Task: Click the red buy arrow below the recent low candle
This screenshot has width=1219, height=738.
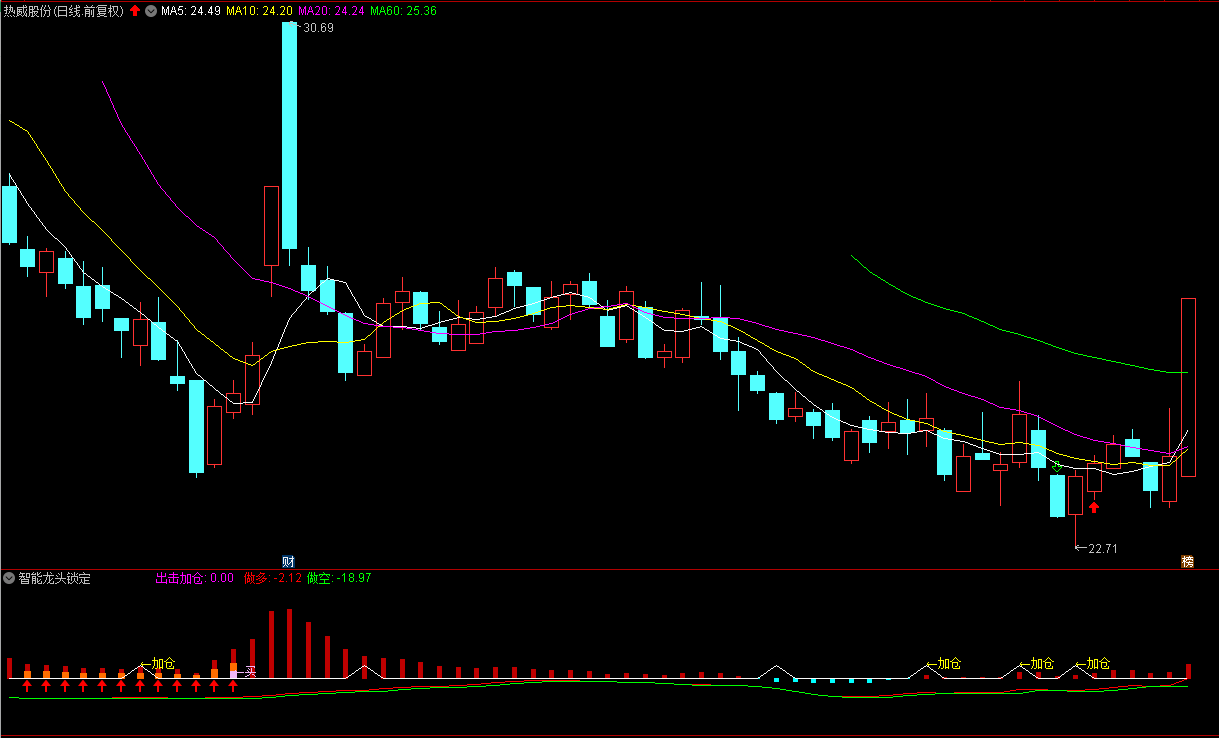Action: coord(1094,507)
